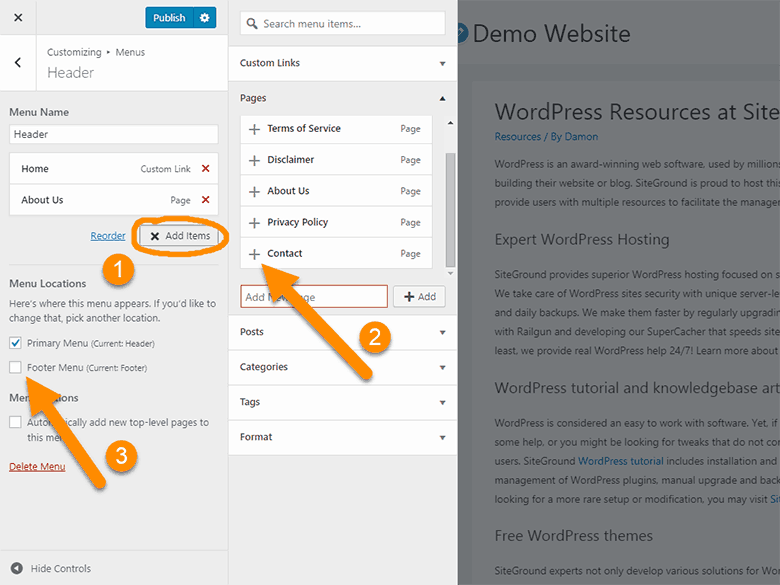Check the auto add top-level pages option
This screenshot has width=780, height=585.
pos(15,422)
